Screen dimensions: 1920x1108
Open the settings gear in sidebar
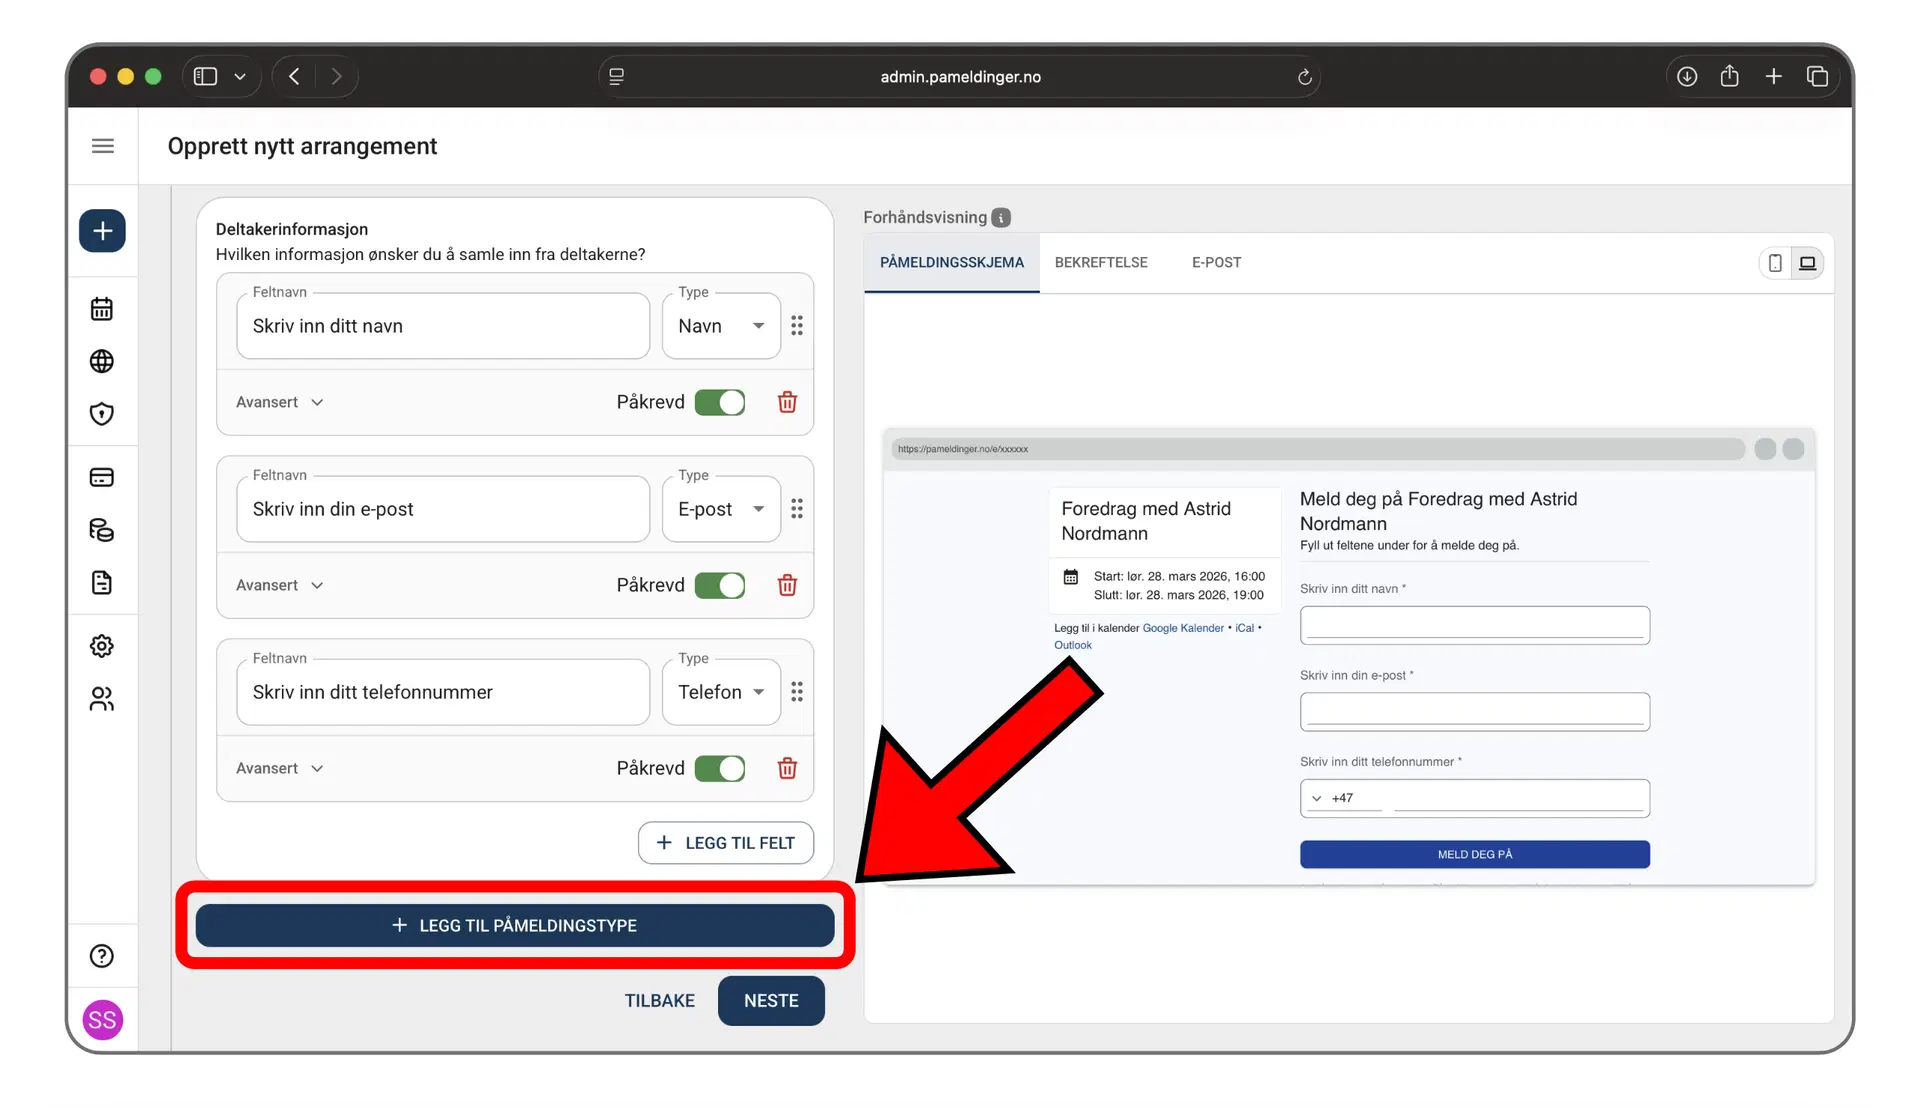102,646
